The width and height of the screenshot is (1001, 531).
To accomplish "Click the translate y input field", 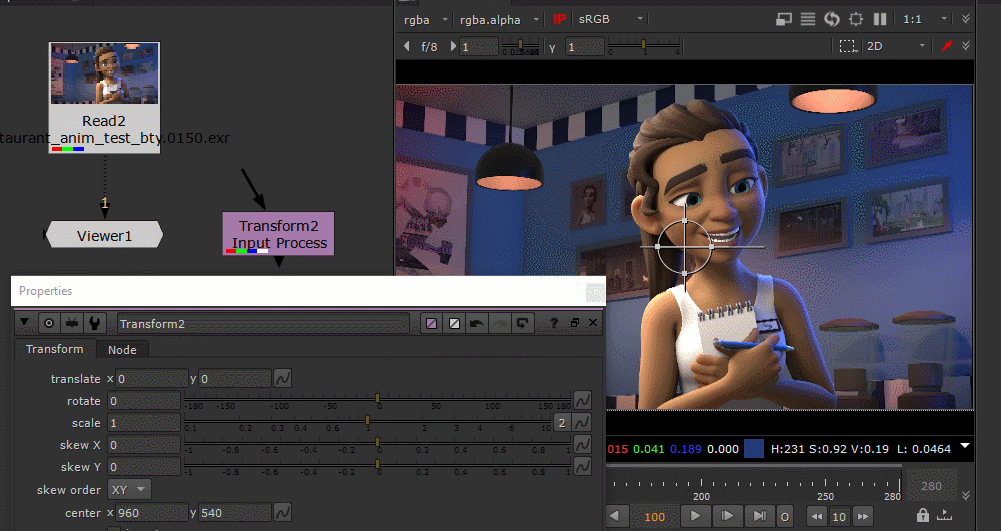I will [x=235, y=379].
